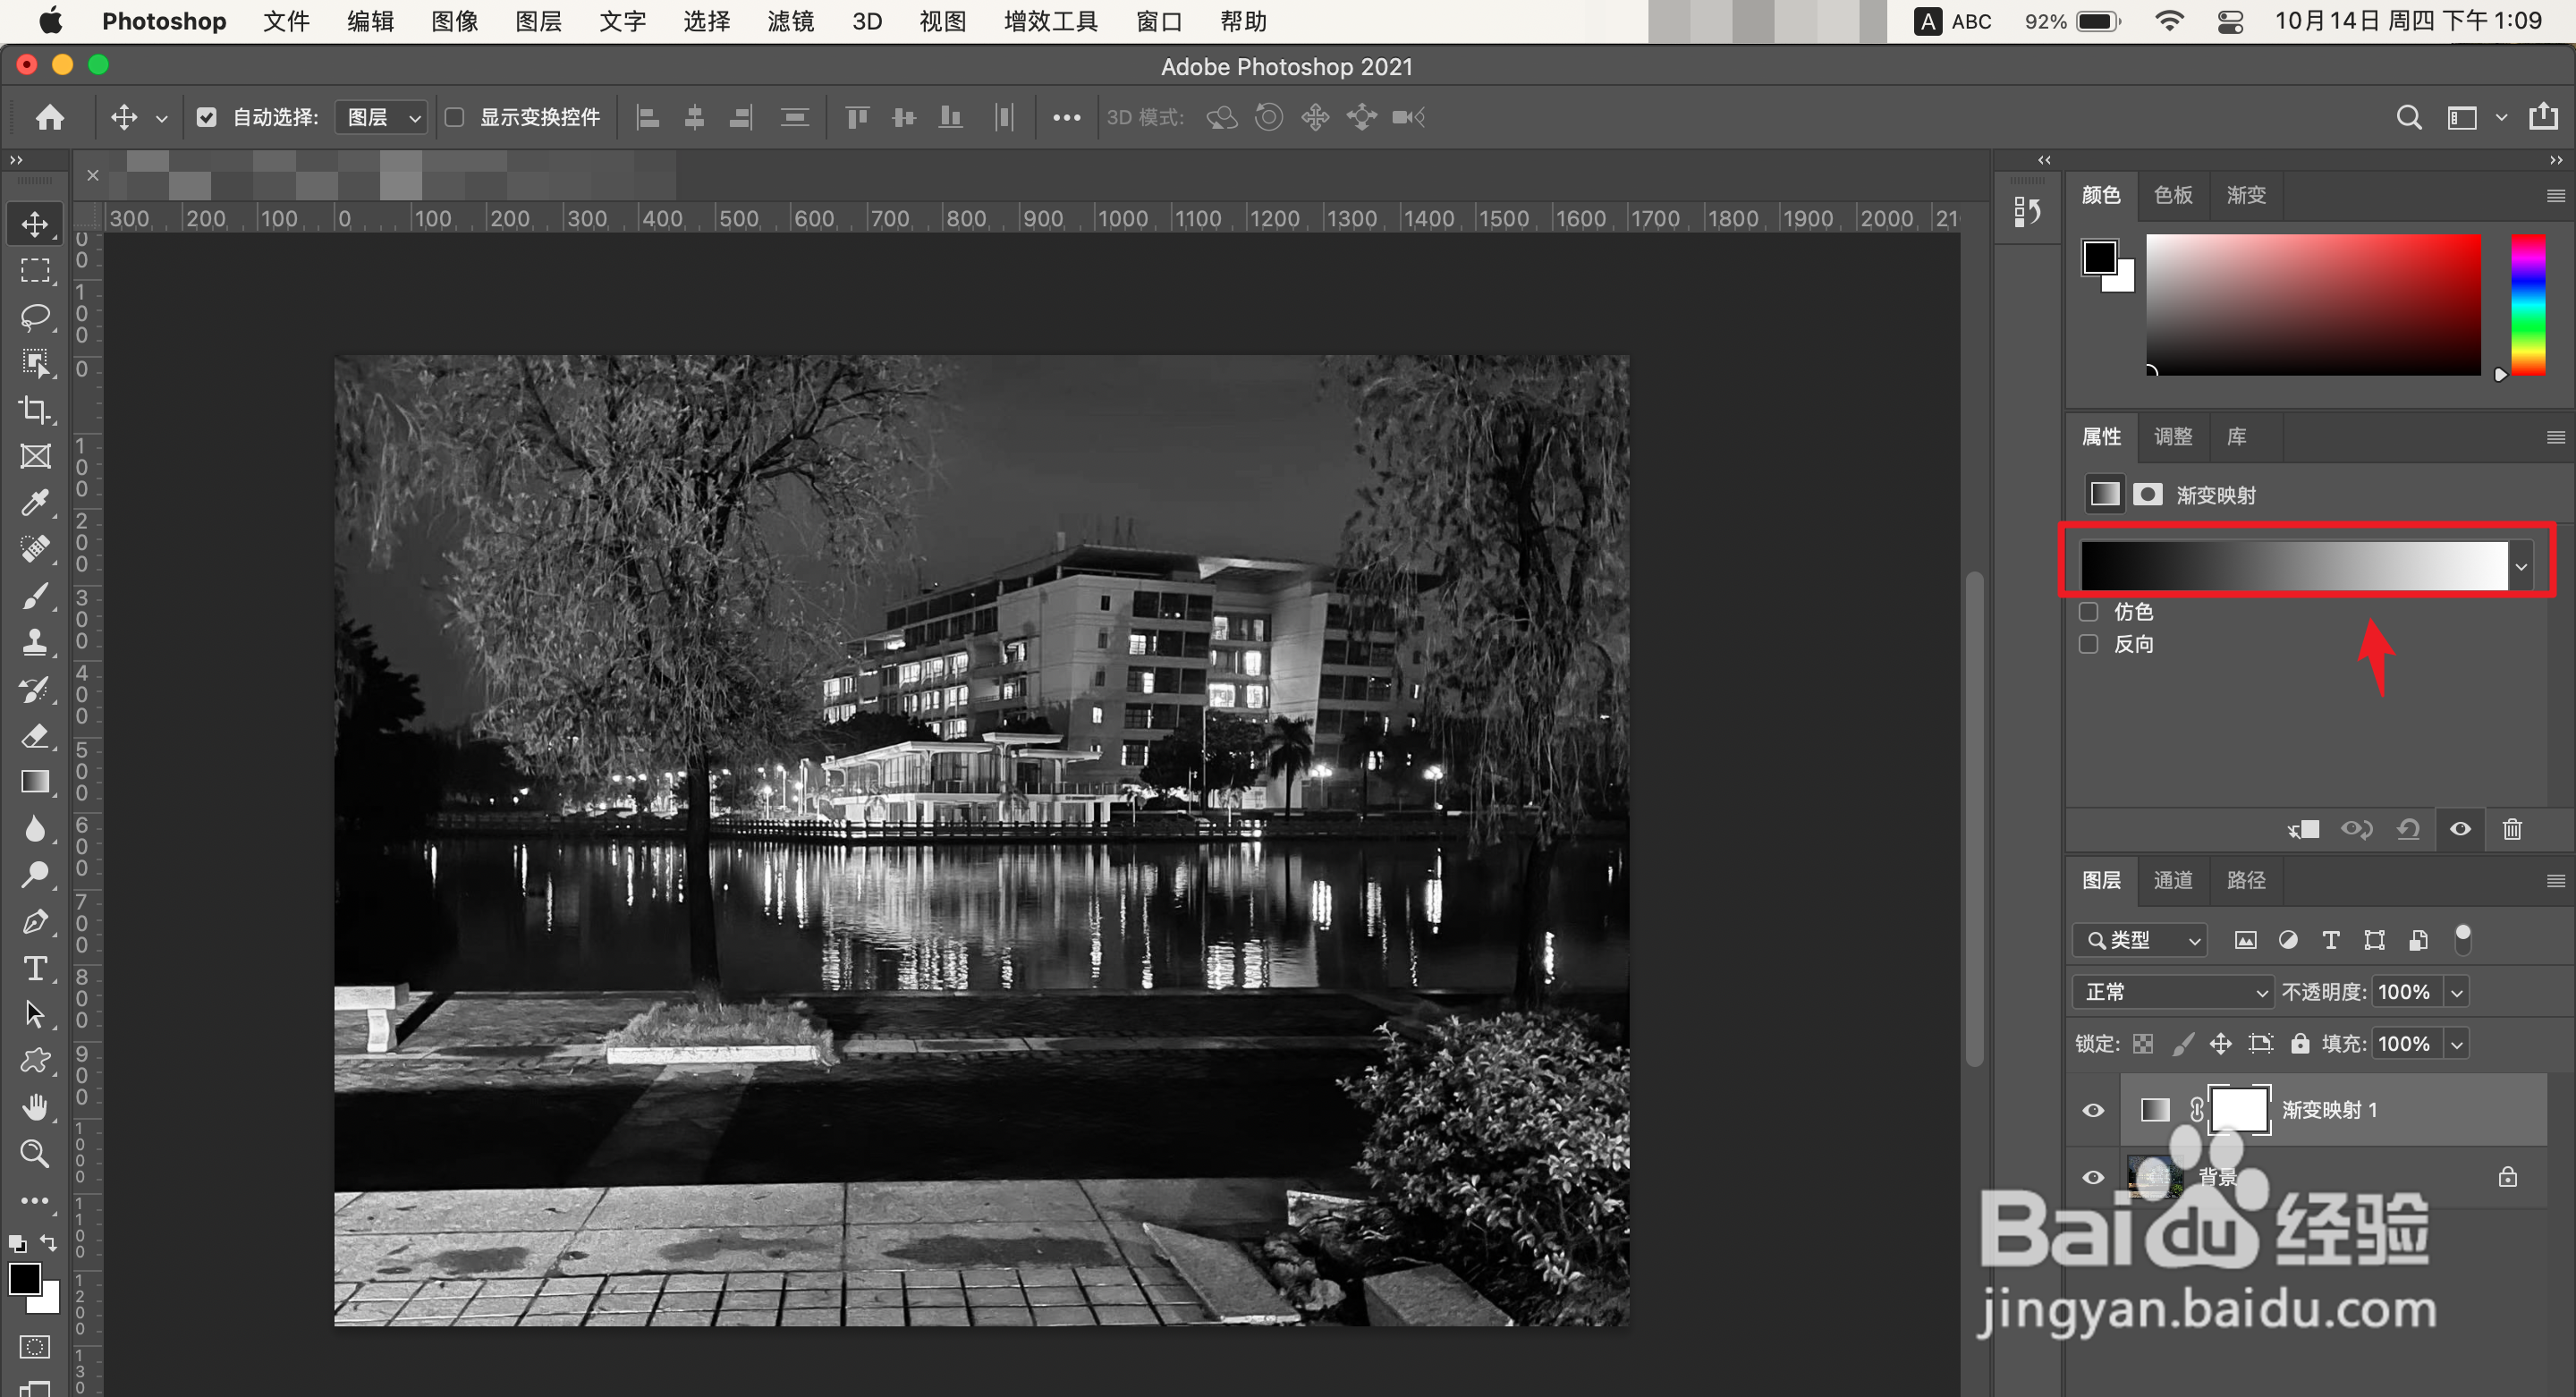The image size is (2576, 1397).
Task: Select the Brush tool
Action: [35, 596]
